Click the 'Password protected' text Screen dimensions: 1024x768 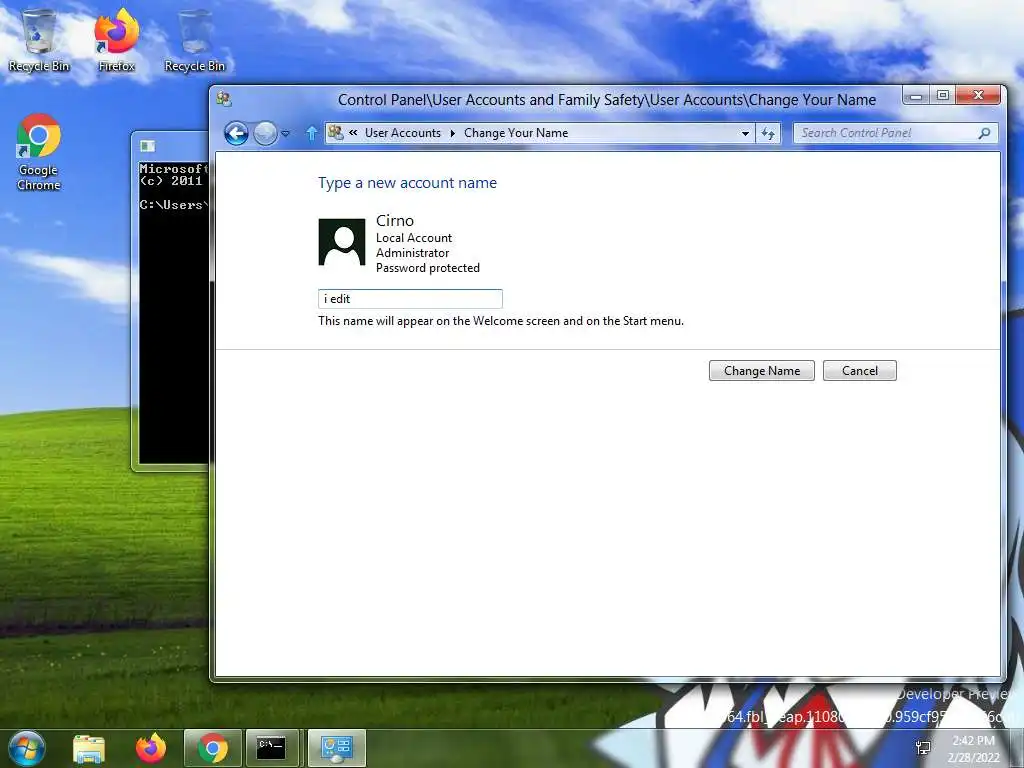pos(428,268)
